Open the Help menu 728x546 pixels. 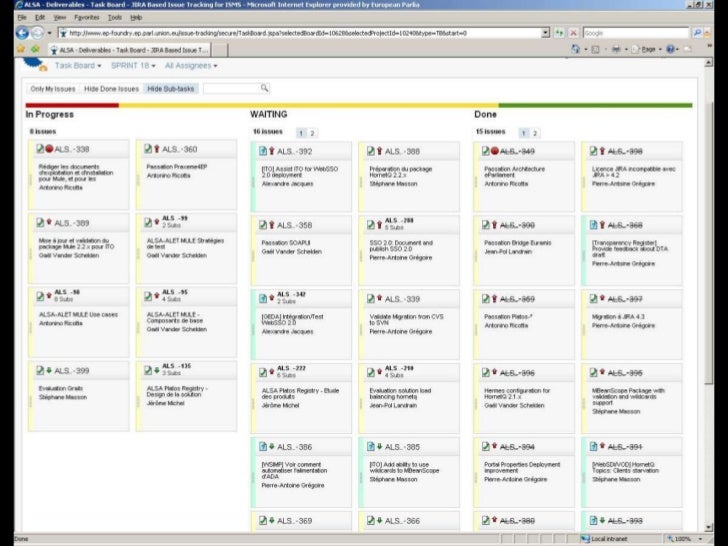pos(136,17)
